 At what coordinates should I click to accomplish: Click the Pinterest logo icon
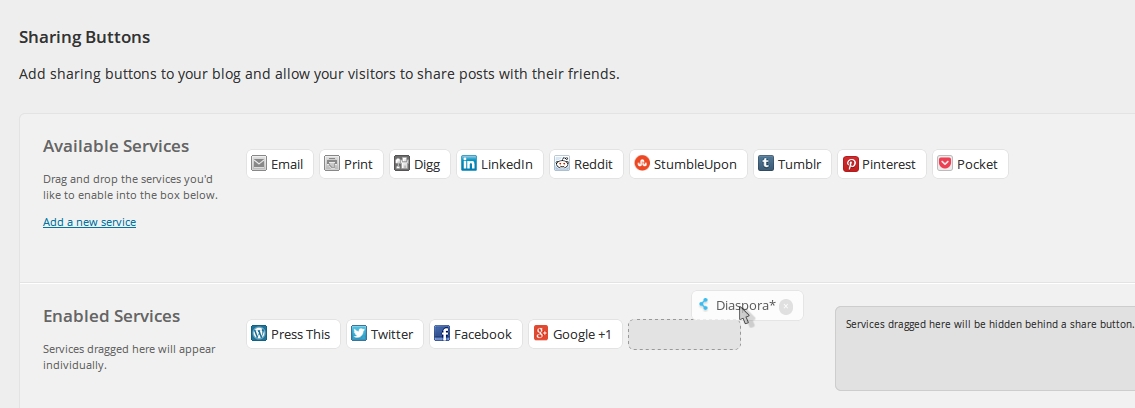click(x=850, y=164)
